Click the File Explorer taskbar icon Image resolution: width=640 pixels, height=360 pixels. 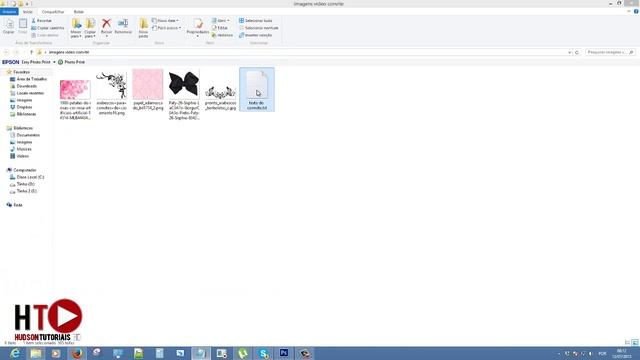click(36, 353)
